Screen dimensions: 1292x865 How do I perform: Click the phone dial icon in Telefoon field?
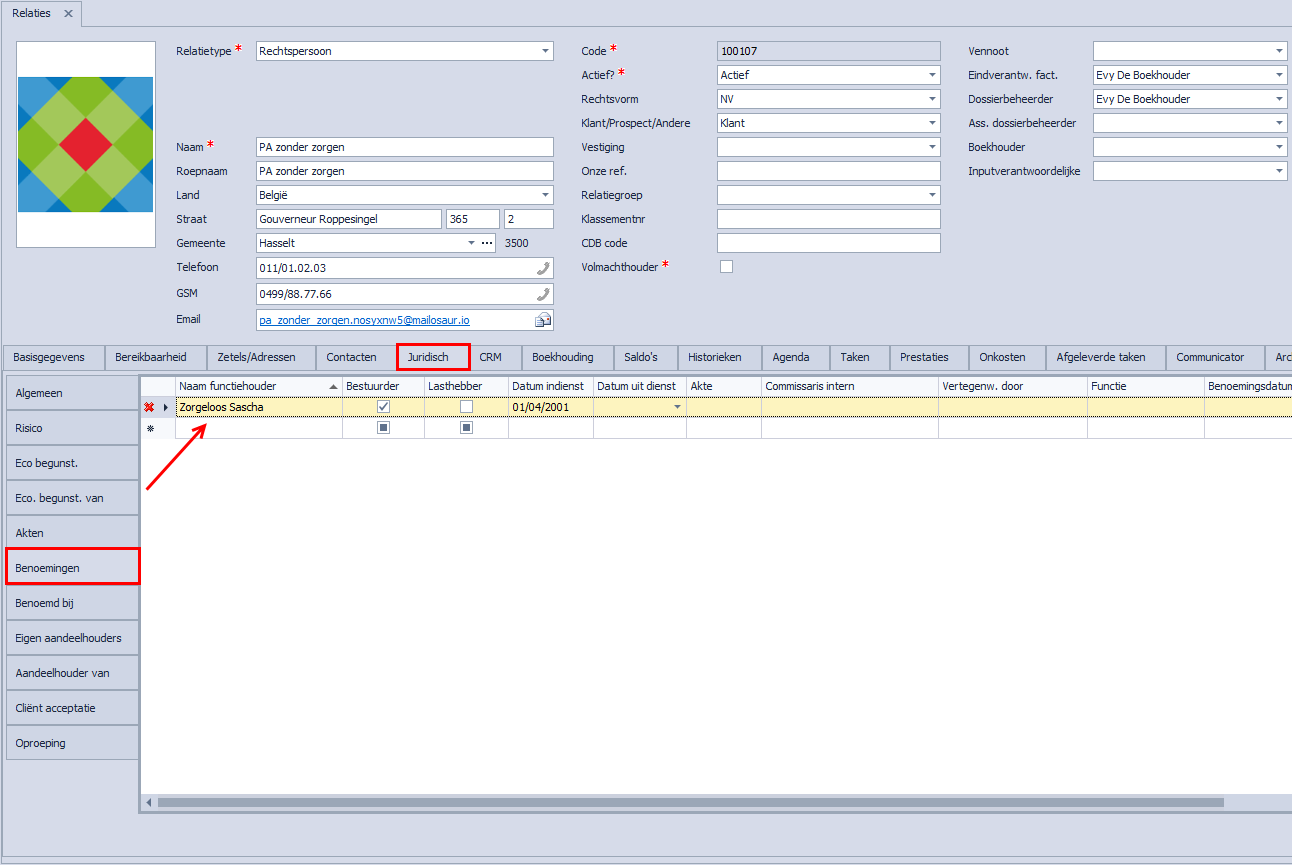pyautogui.click(x=543, y=268)
